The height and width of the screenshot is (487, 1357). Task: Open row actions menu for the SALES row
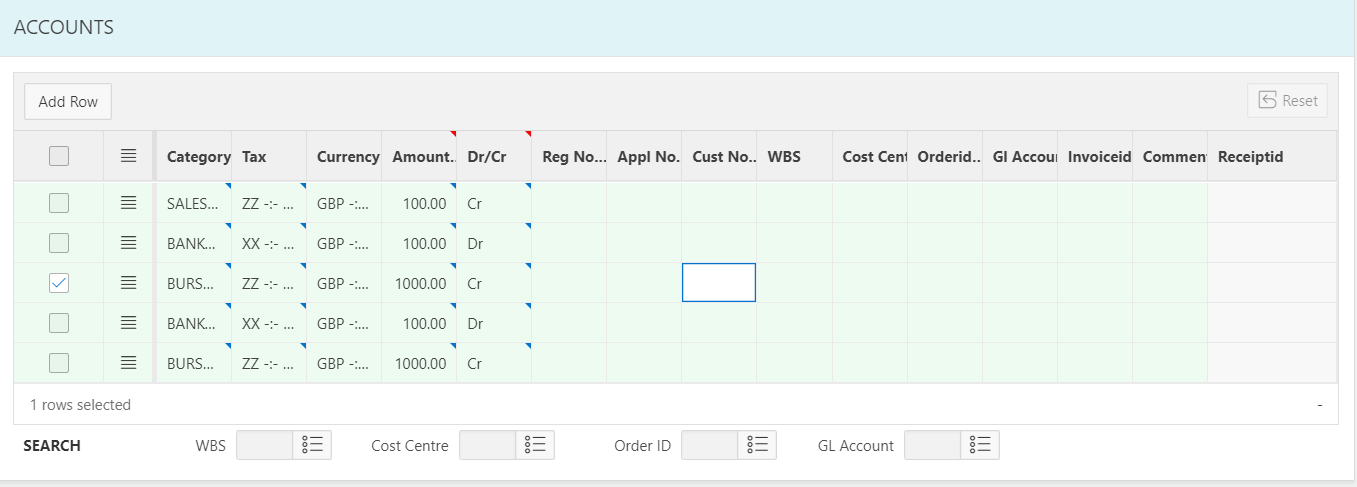[x=128, y=203]
